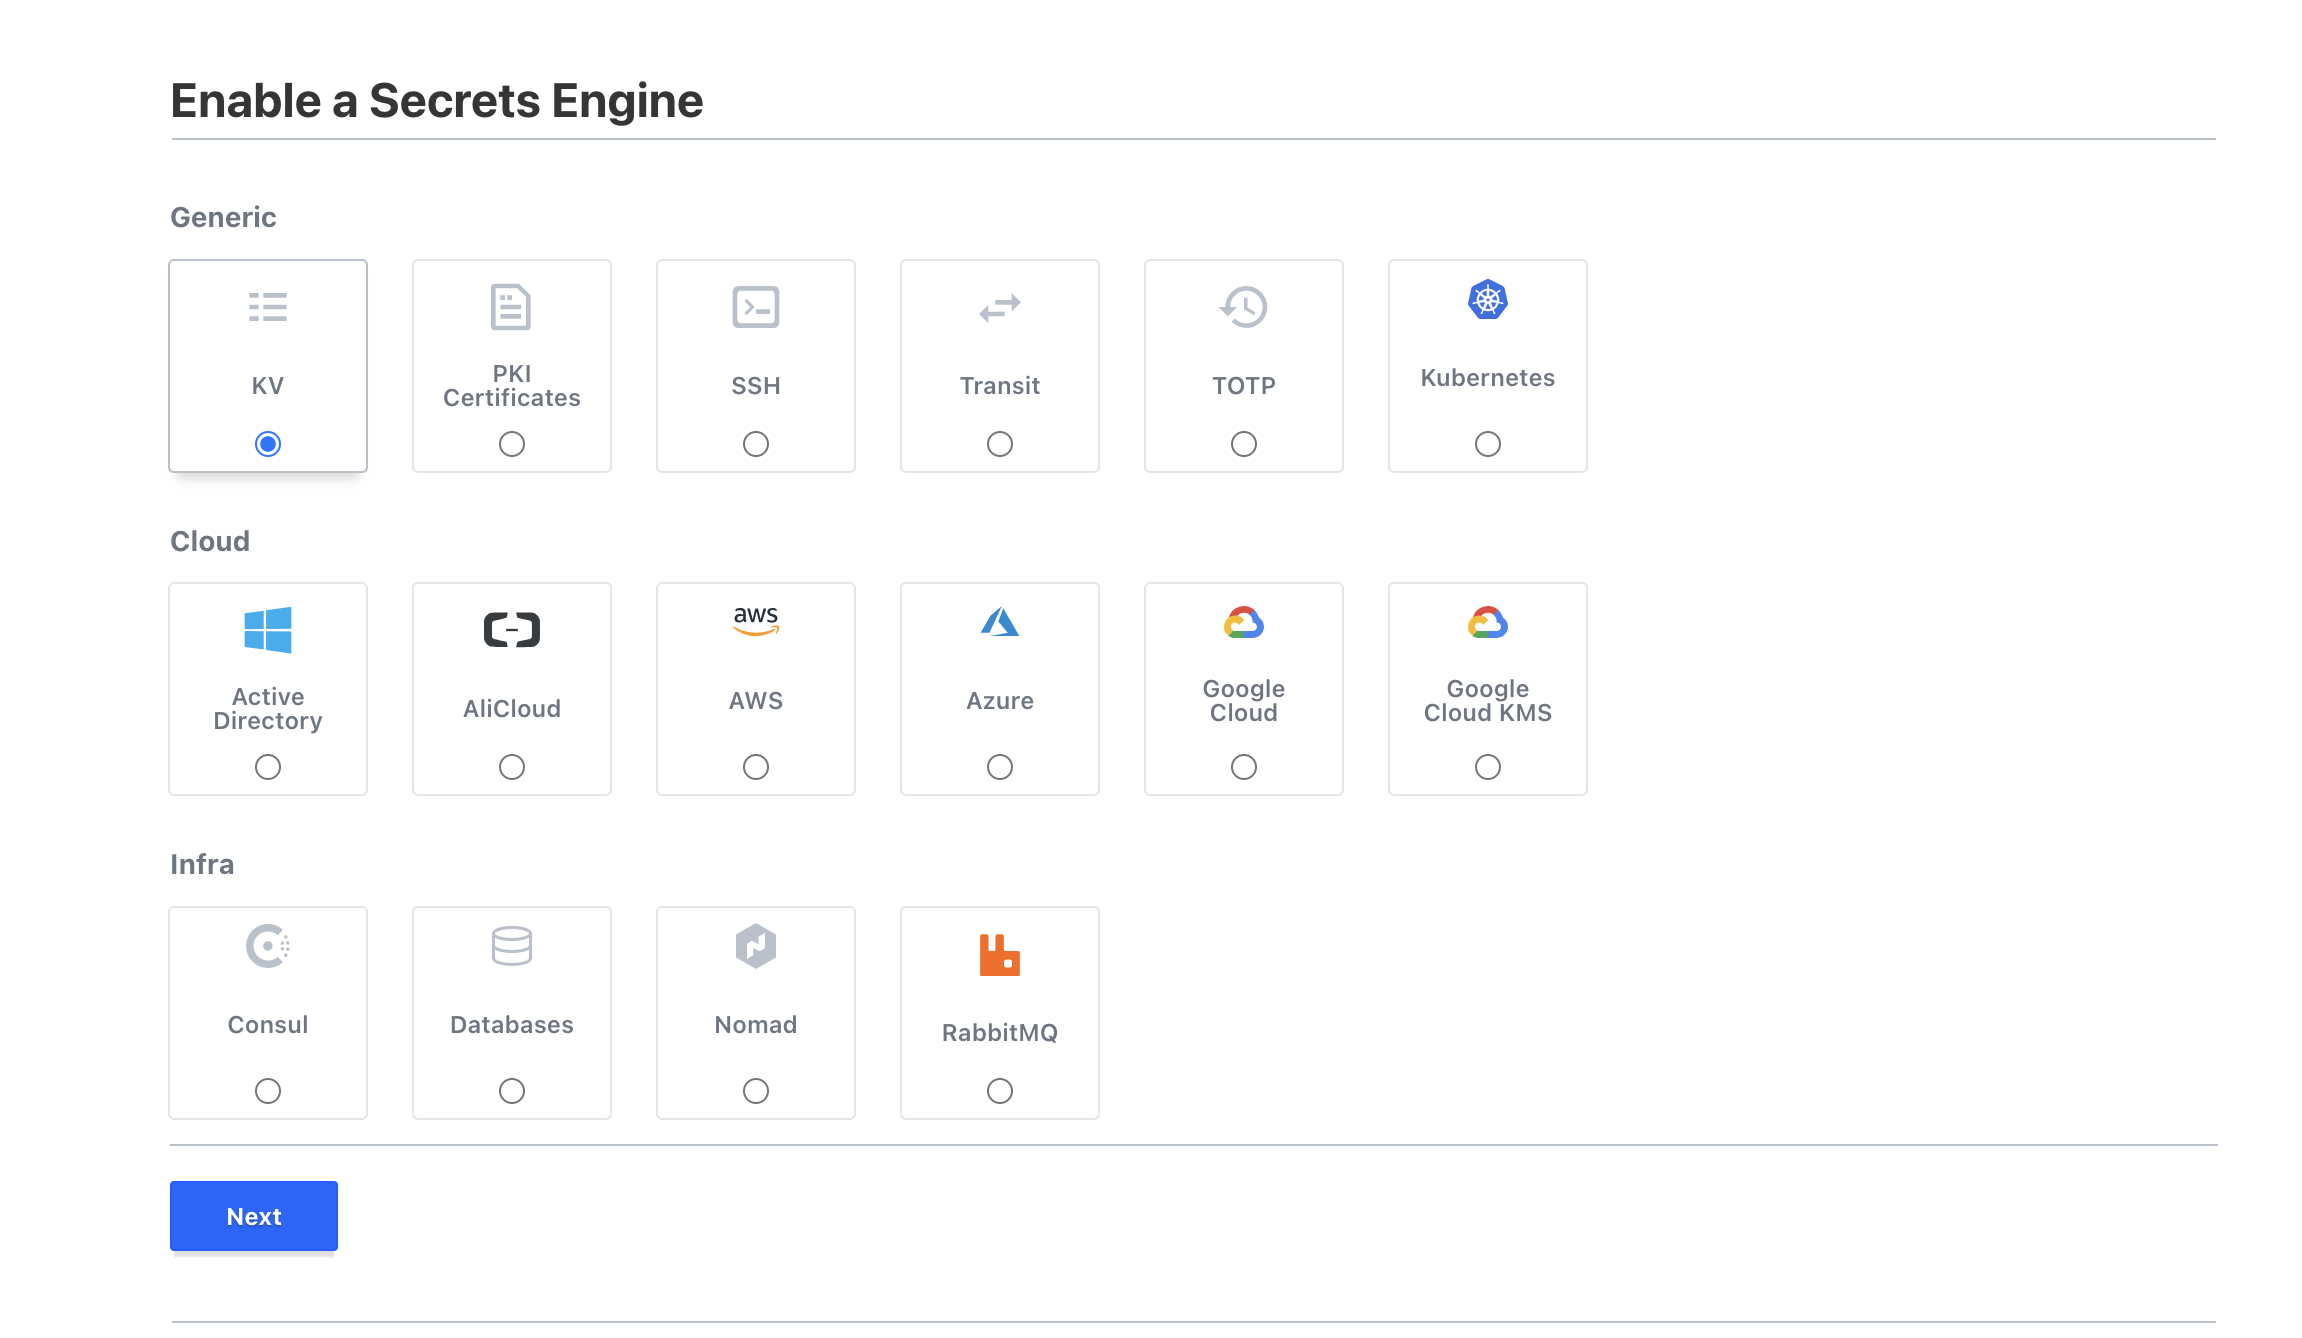Click the TOTP clock history icon
The image size is (2302, 1338).
[x=1243, y=307]
